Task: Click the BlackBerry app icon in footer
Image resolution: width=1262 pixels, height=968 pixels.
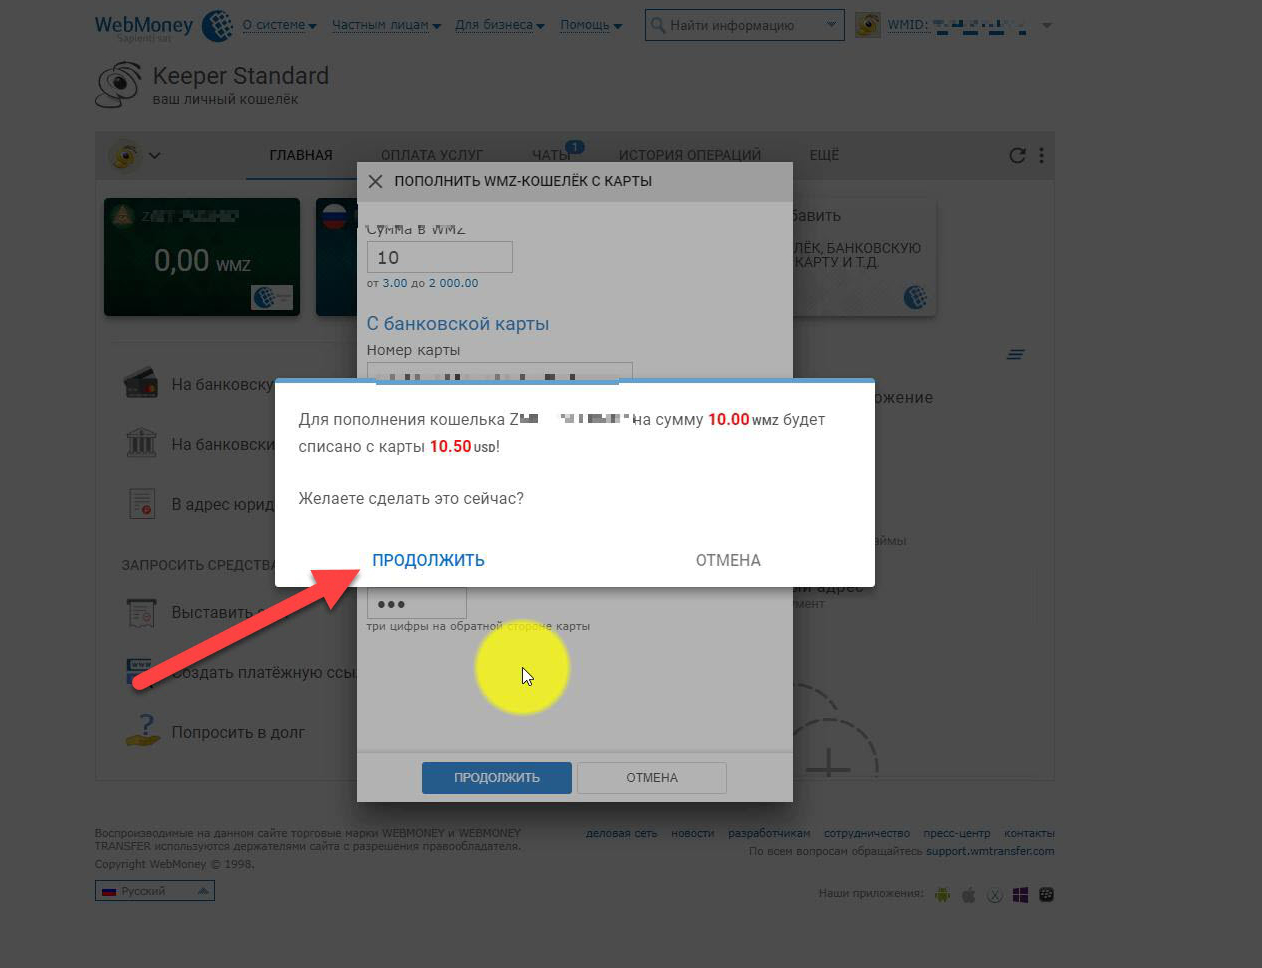Action: 1046,894
